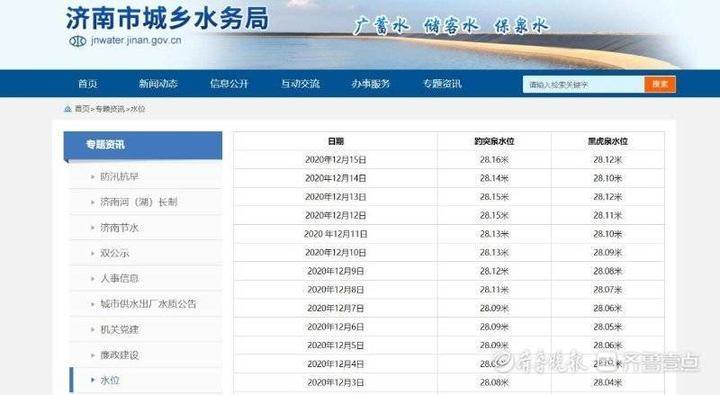Click the 趵突泉水位 column header

[494, 141]
